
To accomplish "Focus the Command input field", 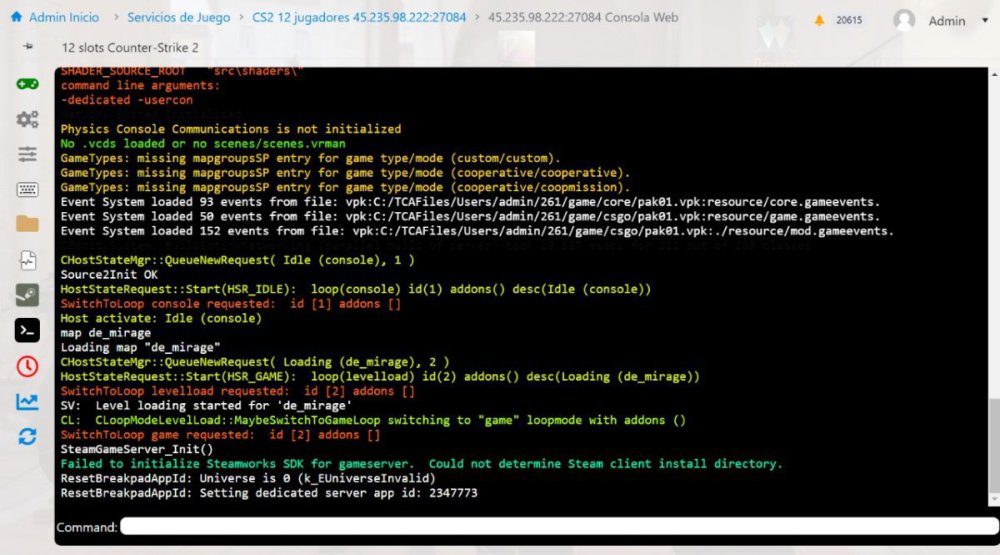I will point(558,526).
